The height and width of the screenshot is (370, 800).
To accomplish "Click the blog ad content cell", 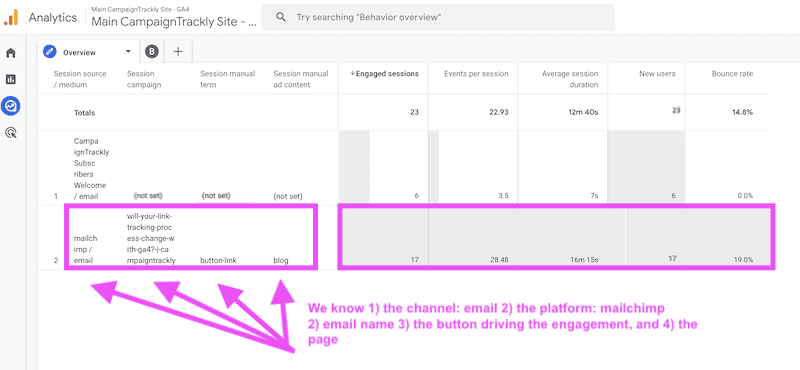I will point(281,260).
